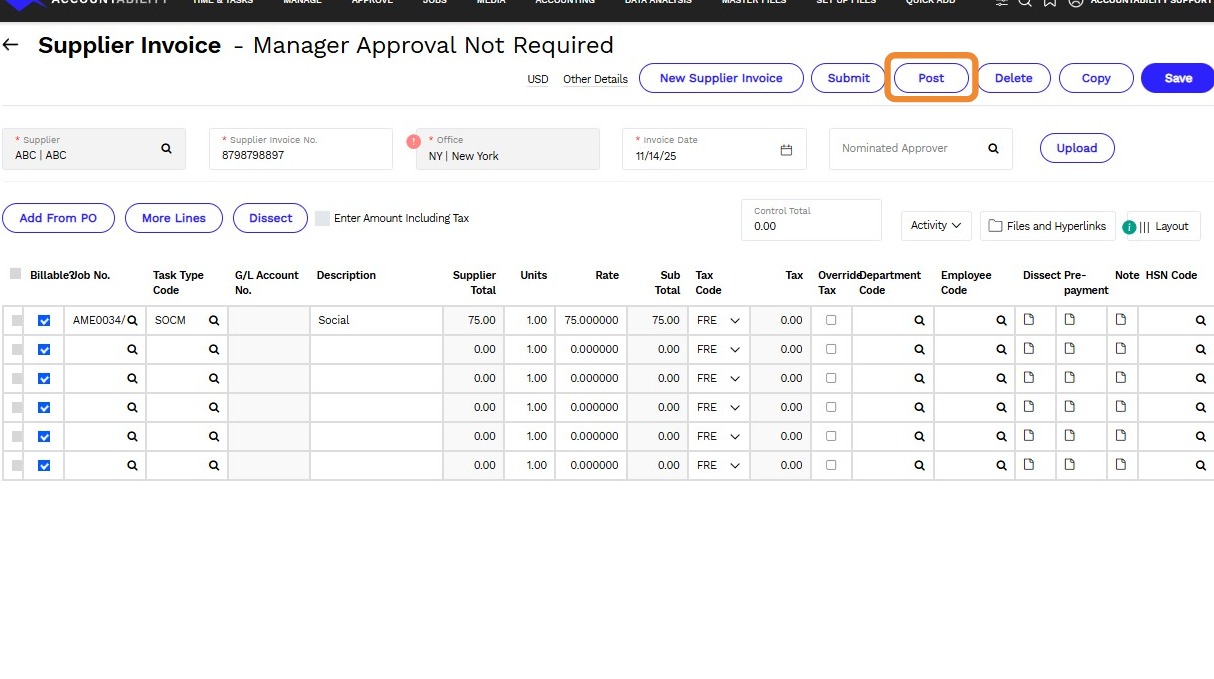Delete this supplier invoice
This screenshot has width=1214, height=679.
[1013, 78]
